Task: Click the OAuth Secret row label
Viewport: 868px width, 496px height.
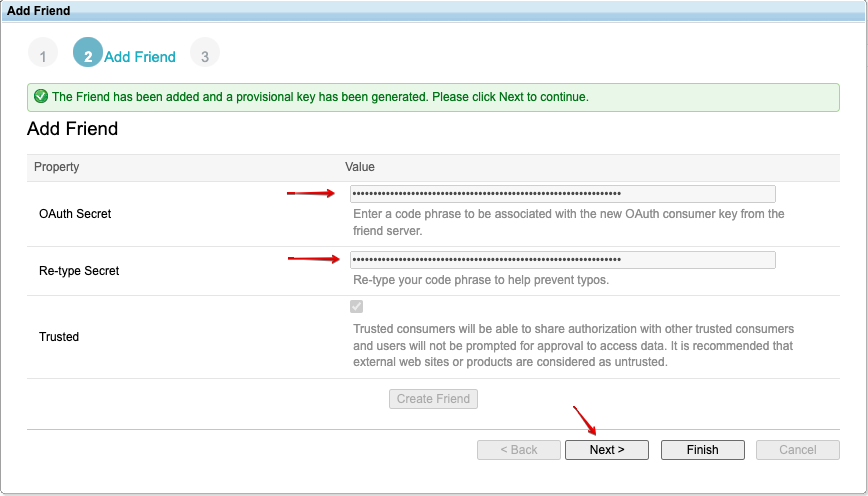Action: click(x=75, y=214)
